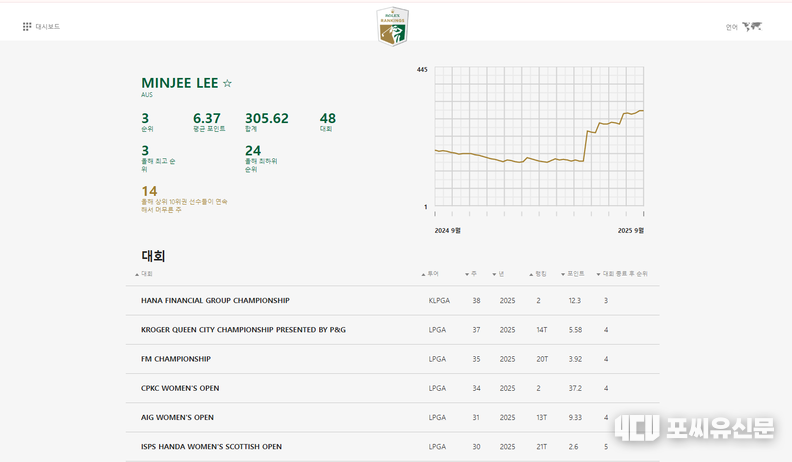The width and height of the screenshot is (792, 462).
Task: Select FM Championship row
Action: [392, 359]
